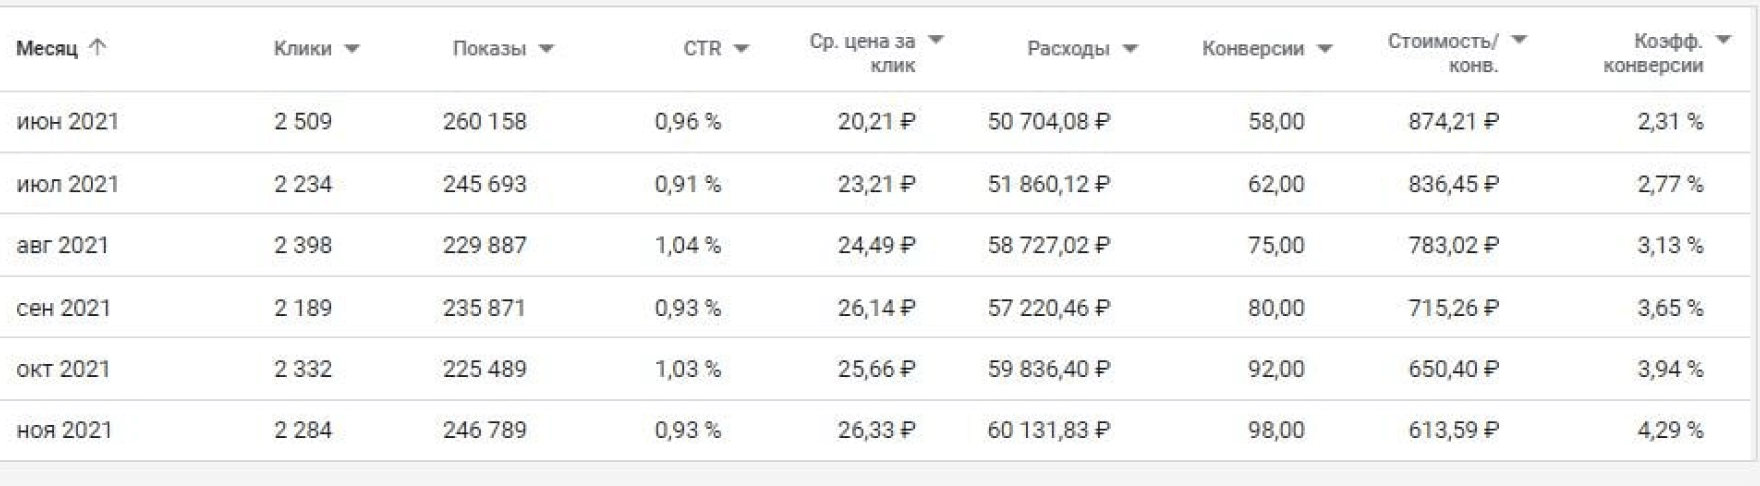Expand the Коэфф. конверсии dropdown arrow
Image resolution: width=1760 pixels, height=486 pixels.
(x=1723, y=40)
